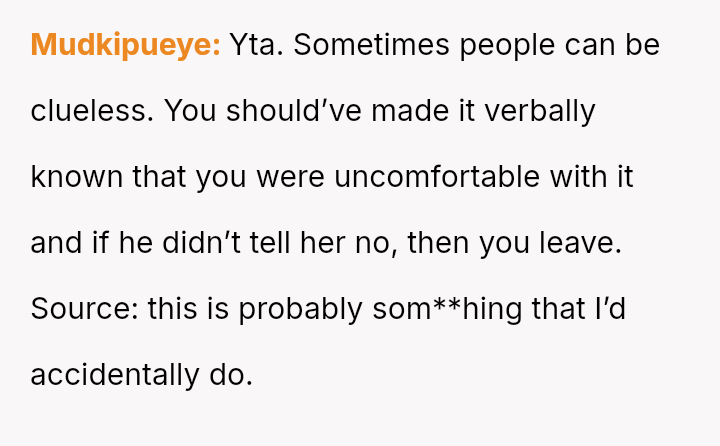Click the word "clueless" in the comment

(x=91, y=111)
